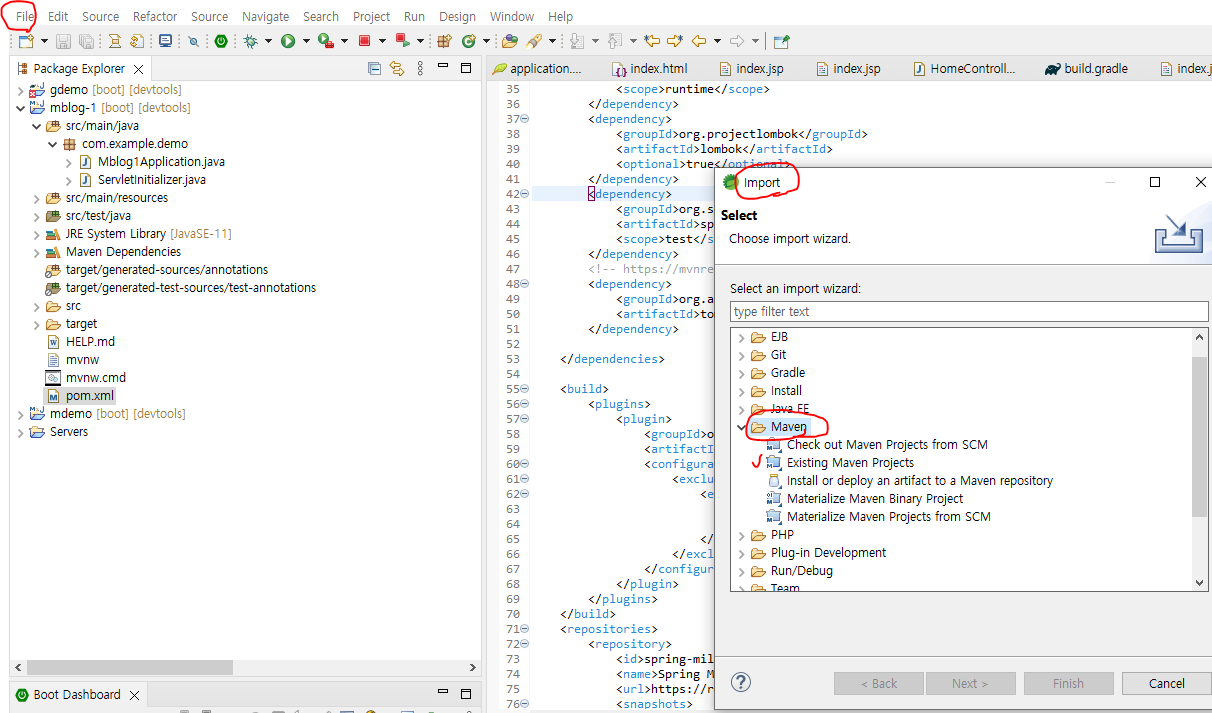
Task: Open the Window menu
Action: tap(512, 16)
